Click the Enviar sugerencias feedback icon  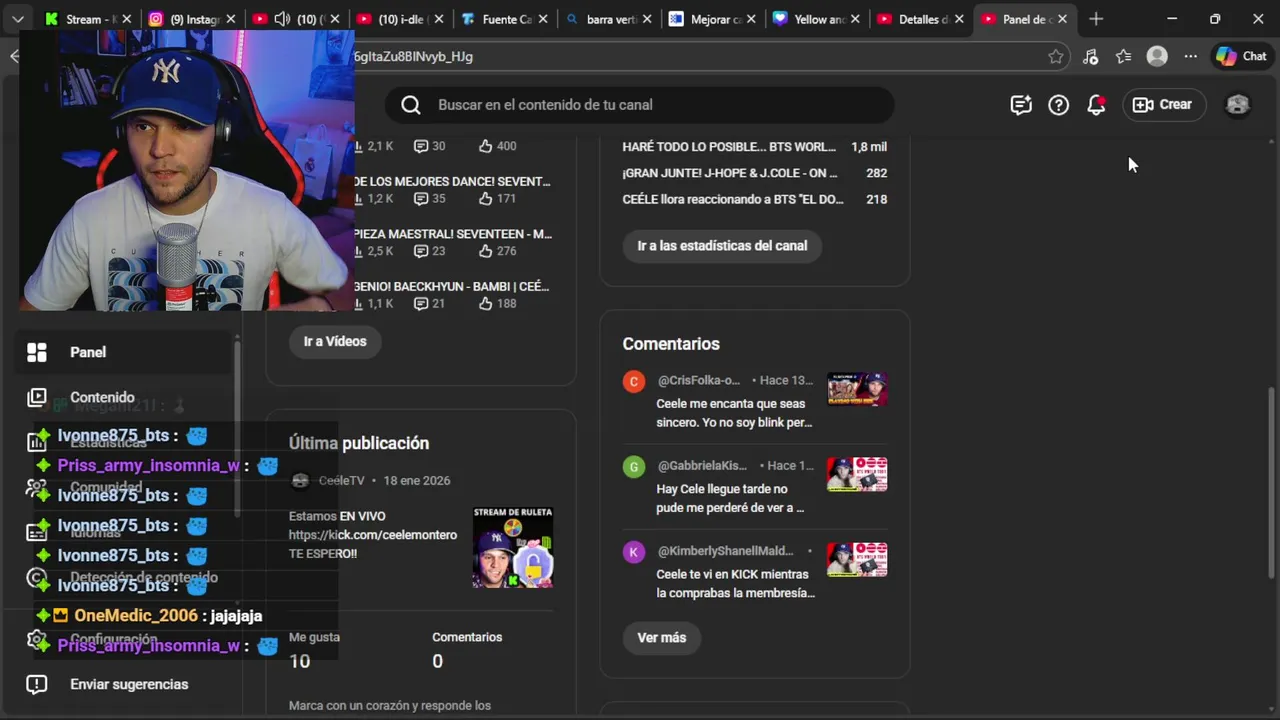(x=37, y=684)
